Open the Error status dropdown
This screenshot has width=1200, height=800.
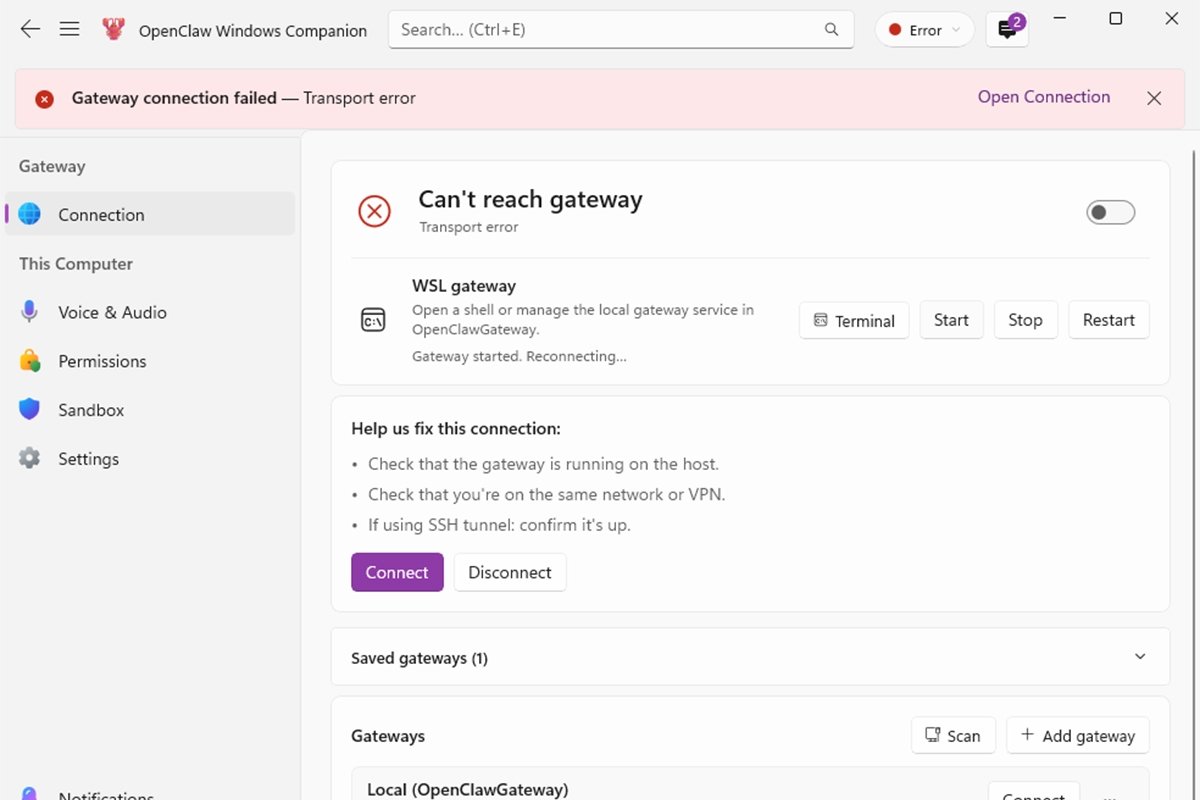(924, 30)
